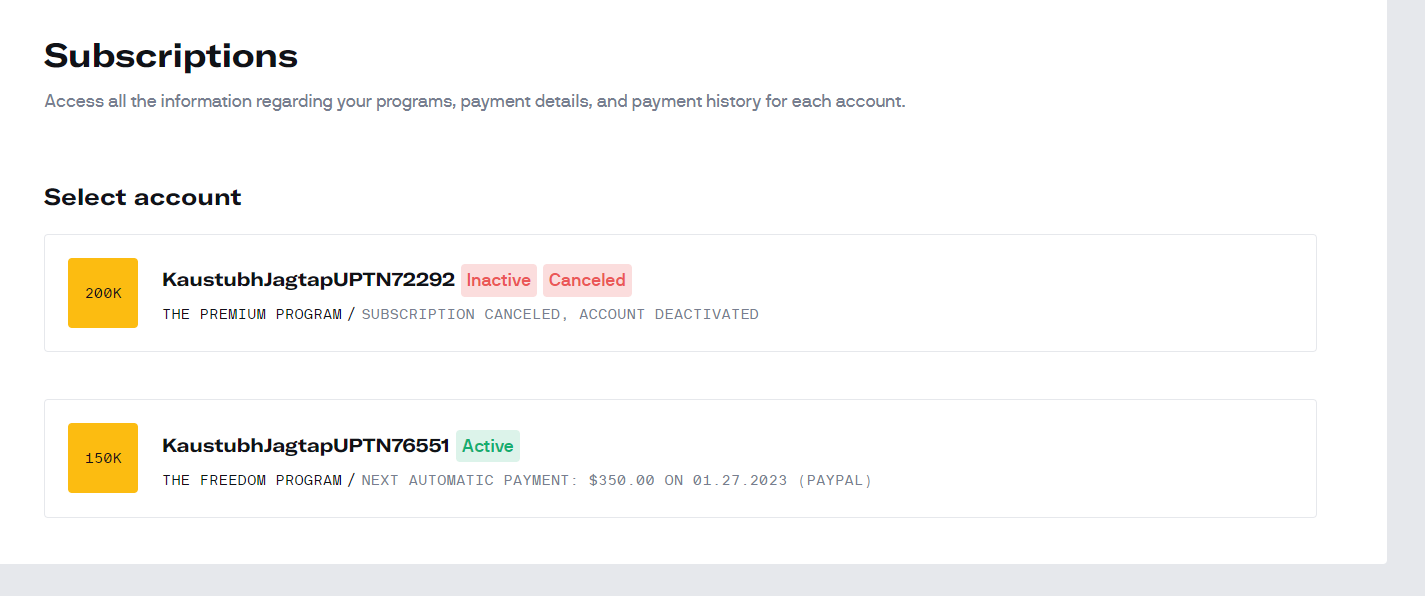Click the ACCOUNT DEACTIVATED text

click(x=669, y=314)
